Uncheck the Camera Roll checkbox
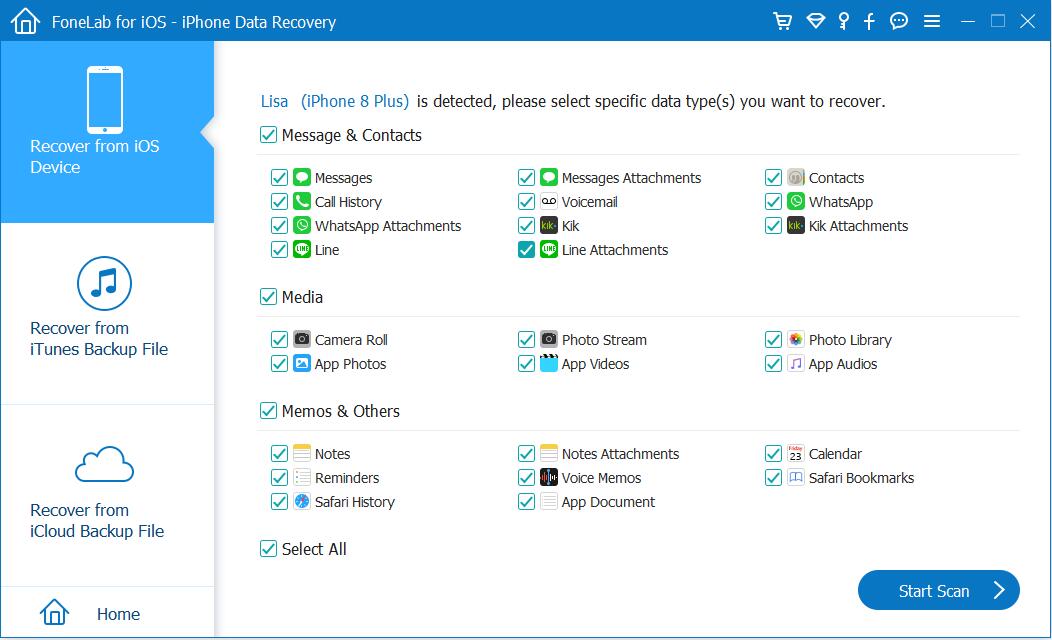Image resolution: width=1052 pixels, height=640 pixels. (x=279, y=340)
